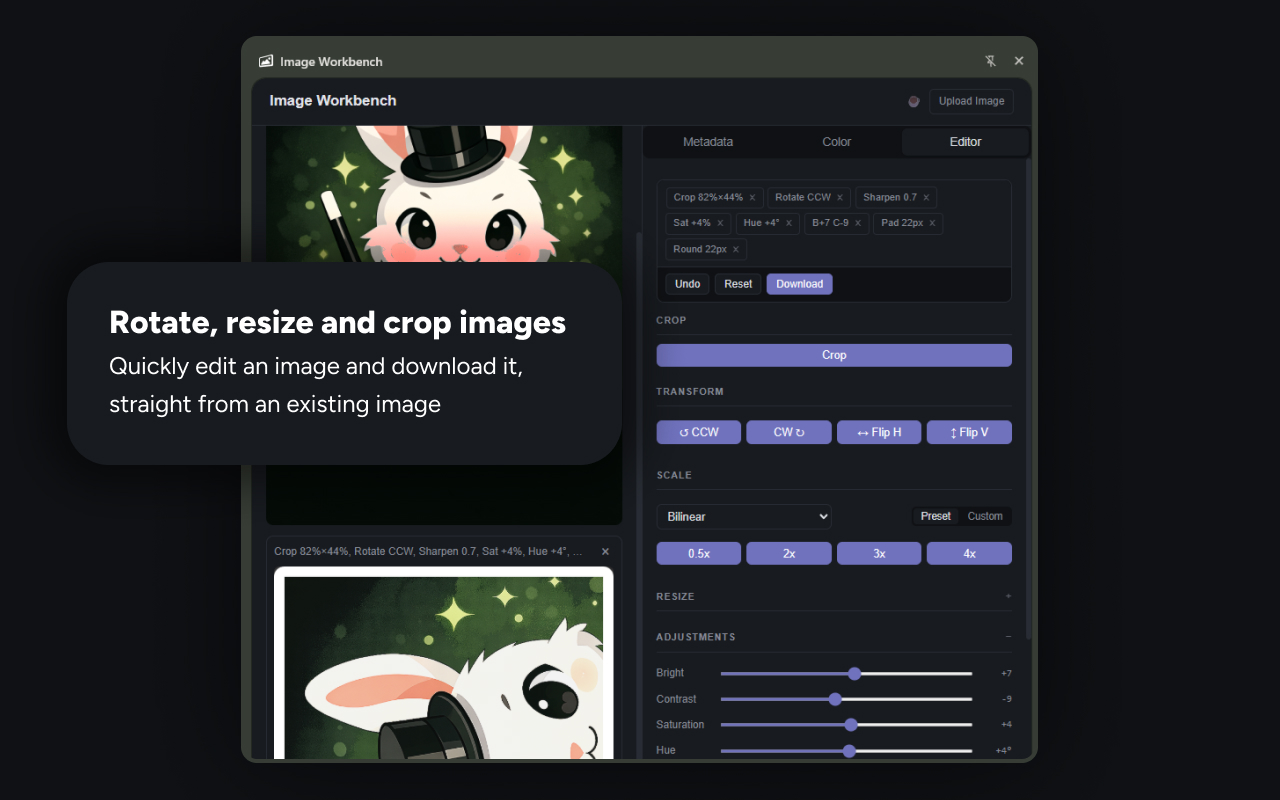This screenshot has height=800, width=1280.
Task: Remove the Hue +4° edit chip
Action: click(x=789, y=223)
